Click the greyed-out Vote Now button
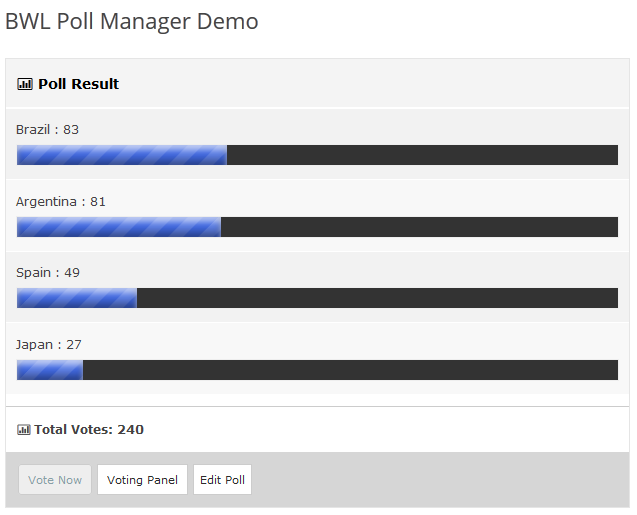 [55, 480]
